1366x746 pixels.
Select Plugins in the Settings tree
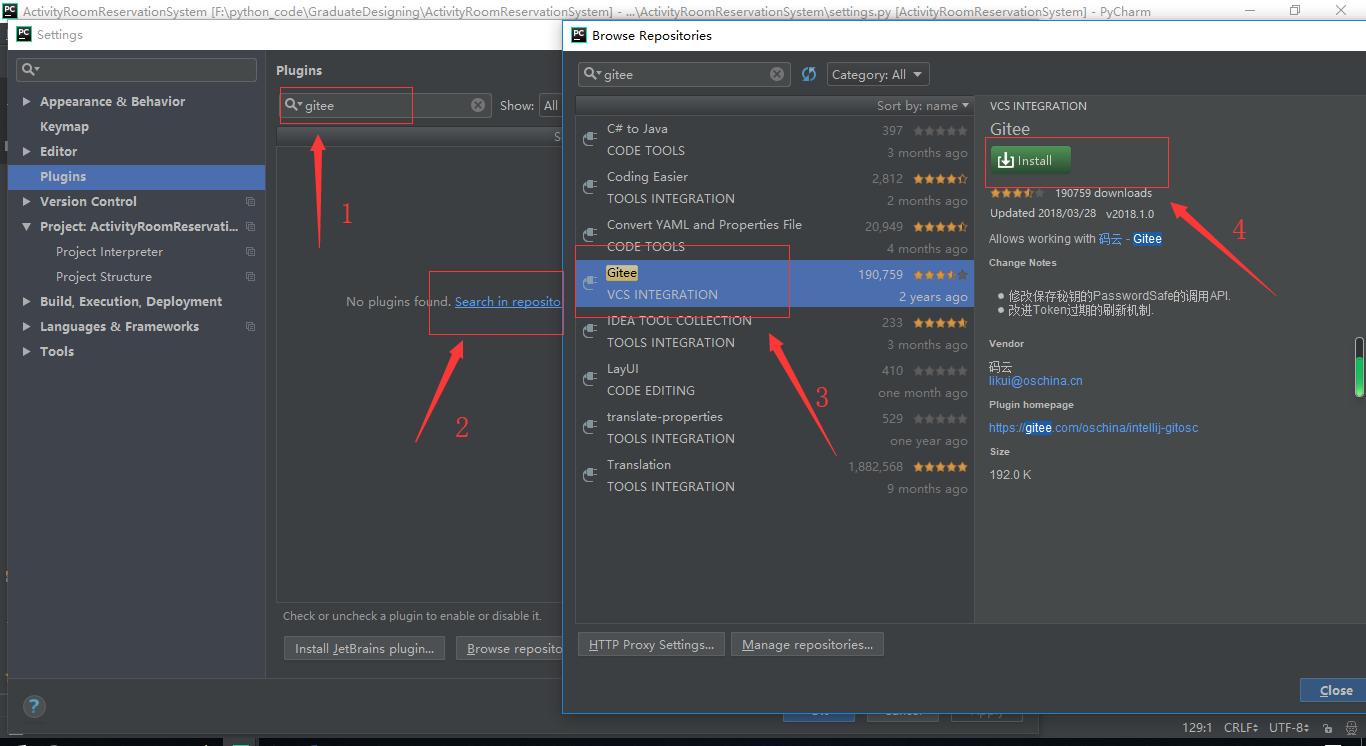[x=136, y=176]
